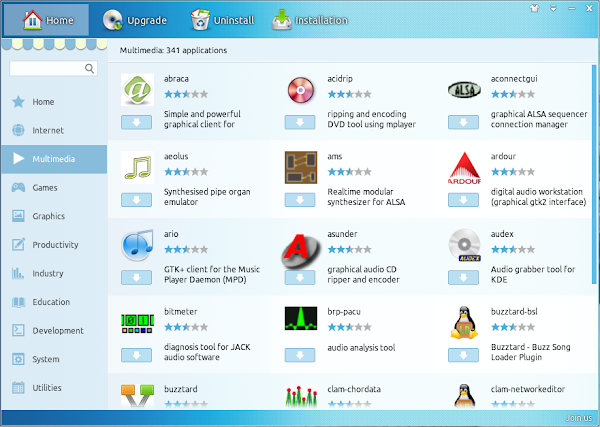Click the vertical scrollbar of app list
Screen dimensions: 600x427
[x=594, y=174]
